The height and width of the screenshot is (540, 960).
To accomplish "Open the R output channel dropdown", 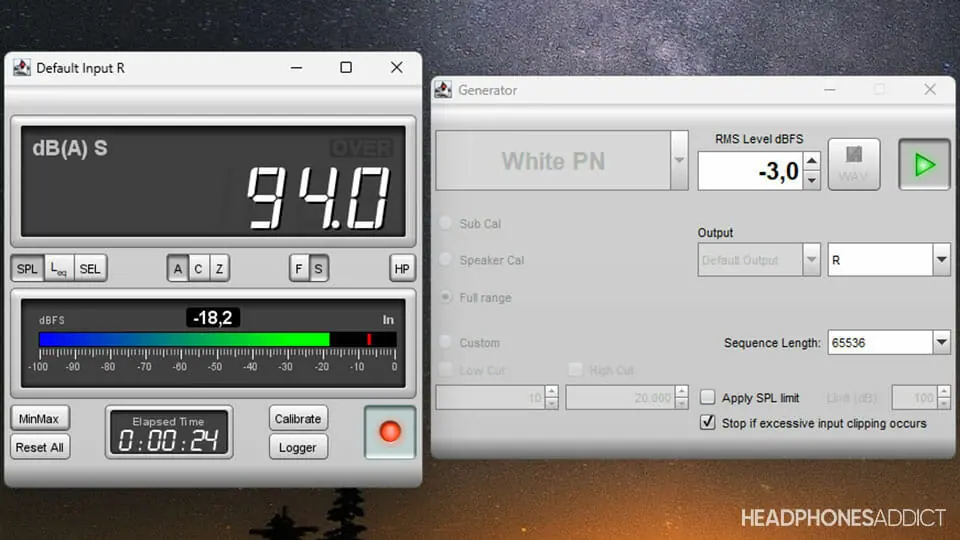I will (941, 260).
